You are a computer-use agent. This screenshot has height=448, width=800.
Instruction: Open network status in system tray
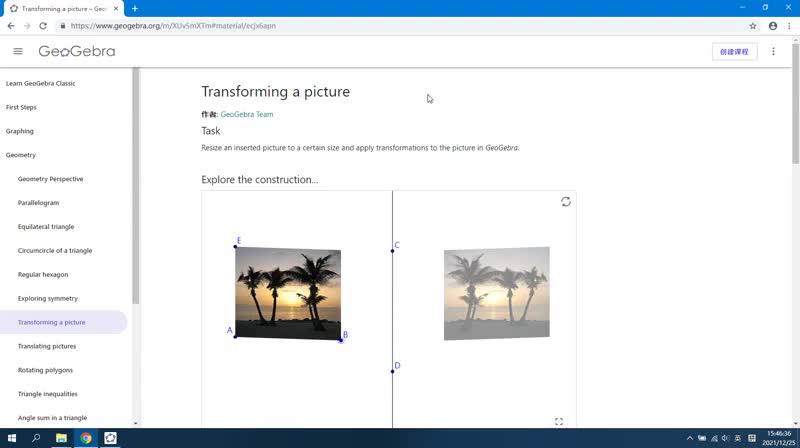pyautogui.click(x=714, y=438)
